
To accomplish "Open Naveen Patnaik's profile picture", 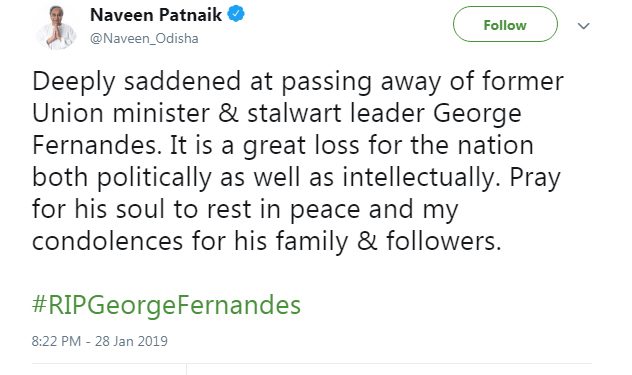I will pos(56,27).
